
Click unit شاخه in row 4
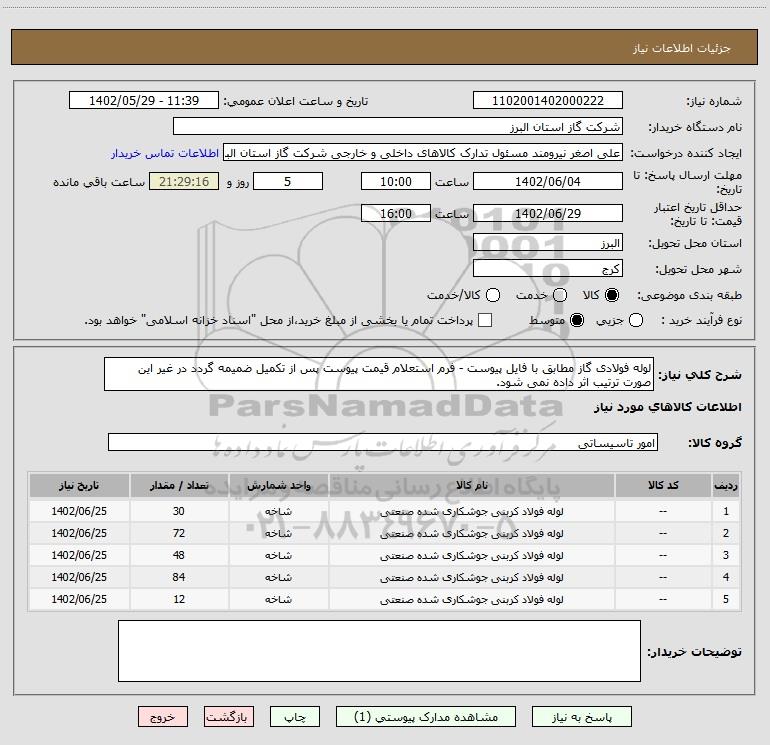tap(278, 577)
